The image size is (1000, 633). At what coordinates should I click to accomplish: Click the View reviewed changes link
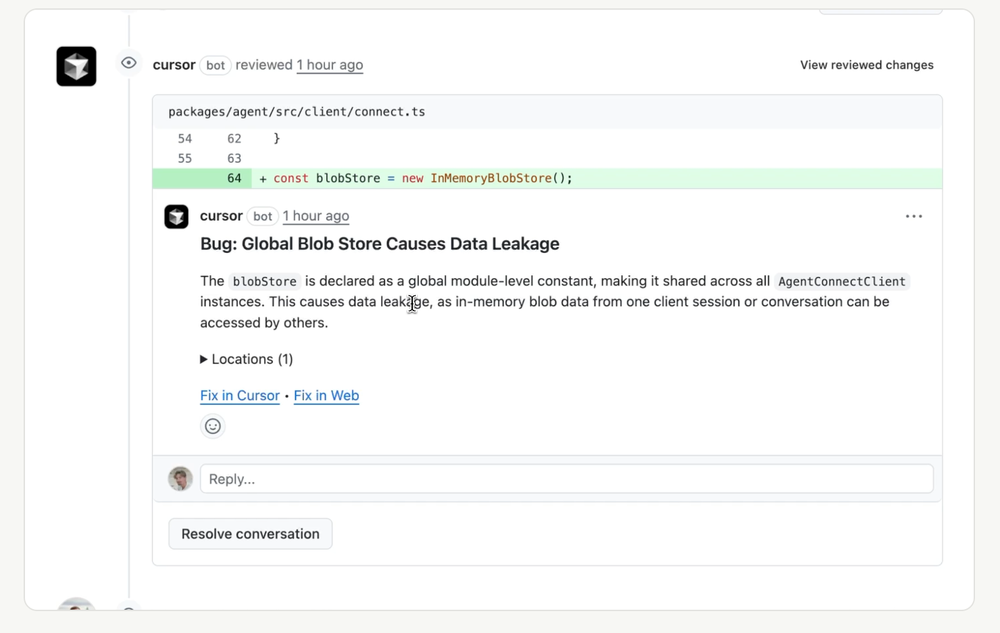pyautogui.click(x=866, y=64)
